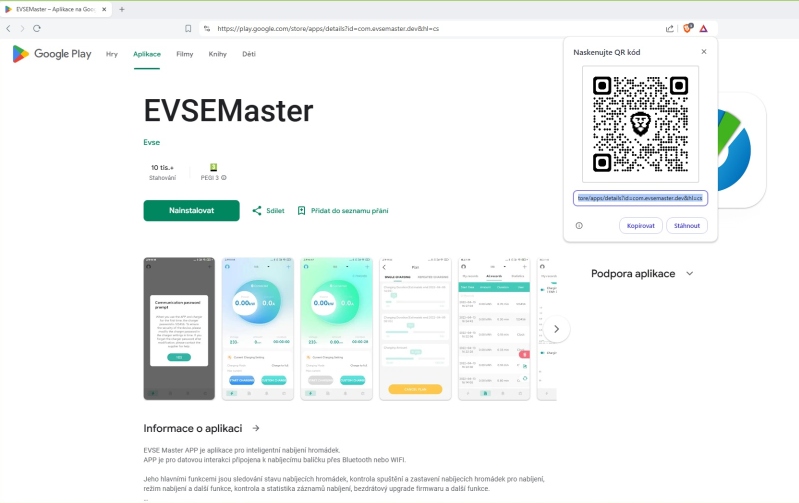Click the QR code URL text field
This screenshot has height=503, width=799.
click(640, 198)
